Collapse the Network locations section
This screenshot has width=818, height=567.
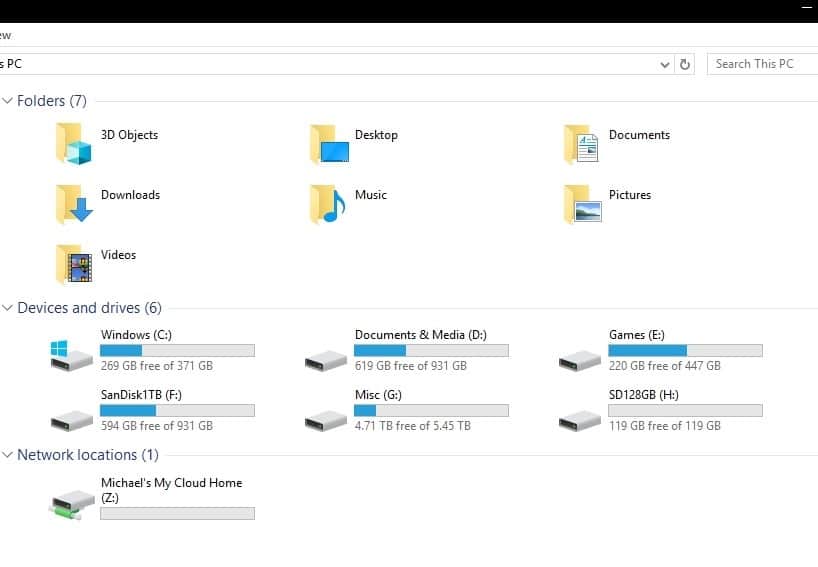pos(7,455)
